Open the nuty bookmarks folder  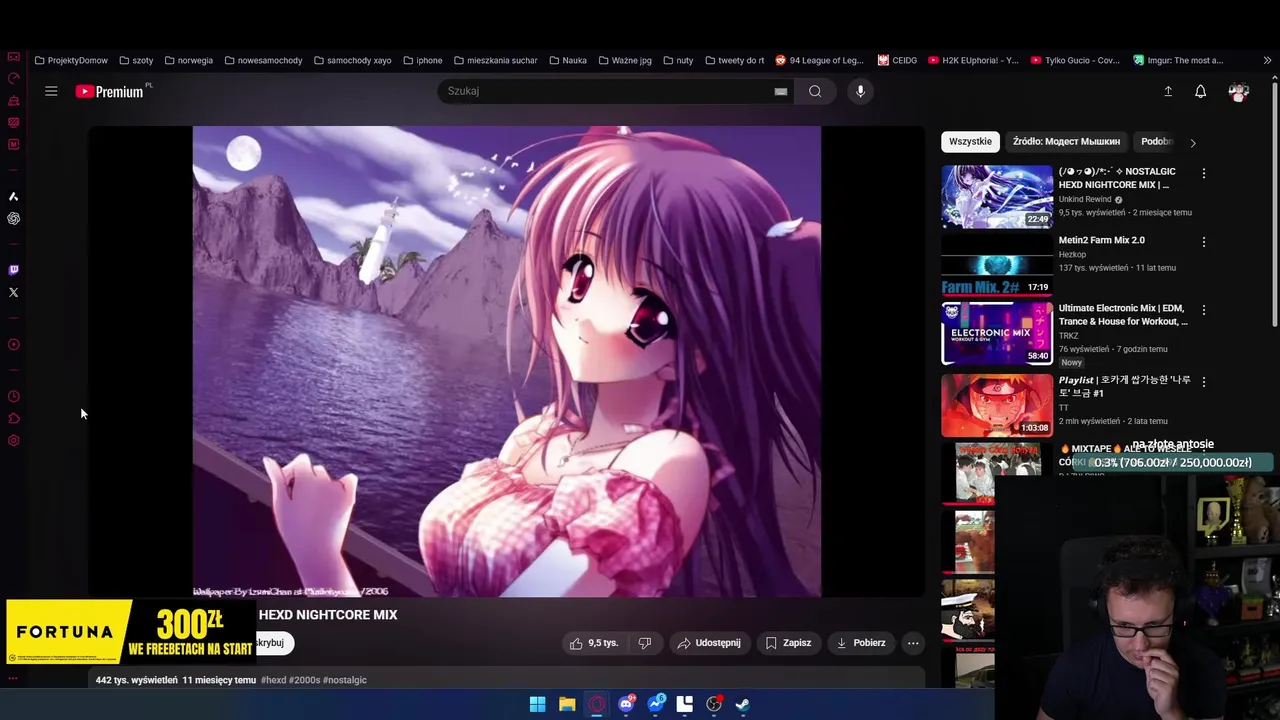coord(677,60)
